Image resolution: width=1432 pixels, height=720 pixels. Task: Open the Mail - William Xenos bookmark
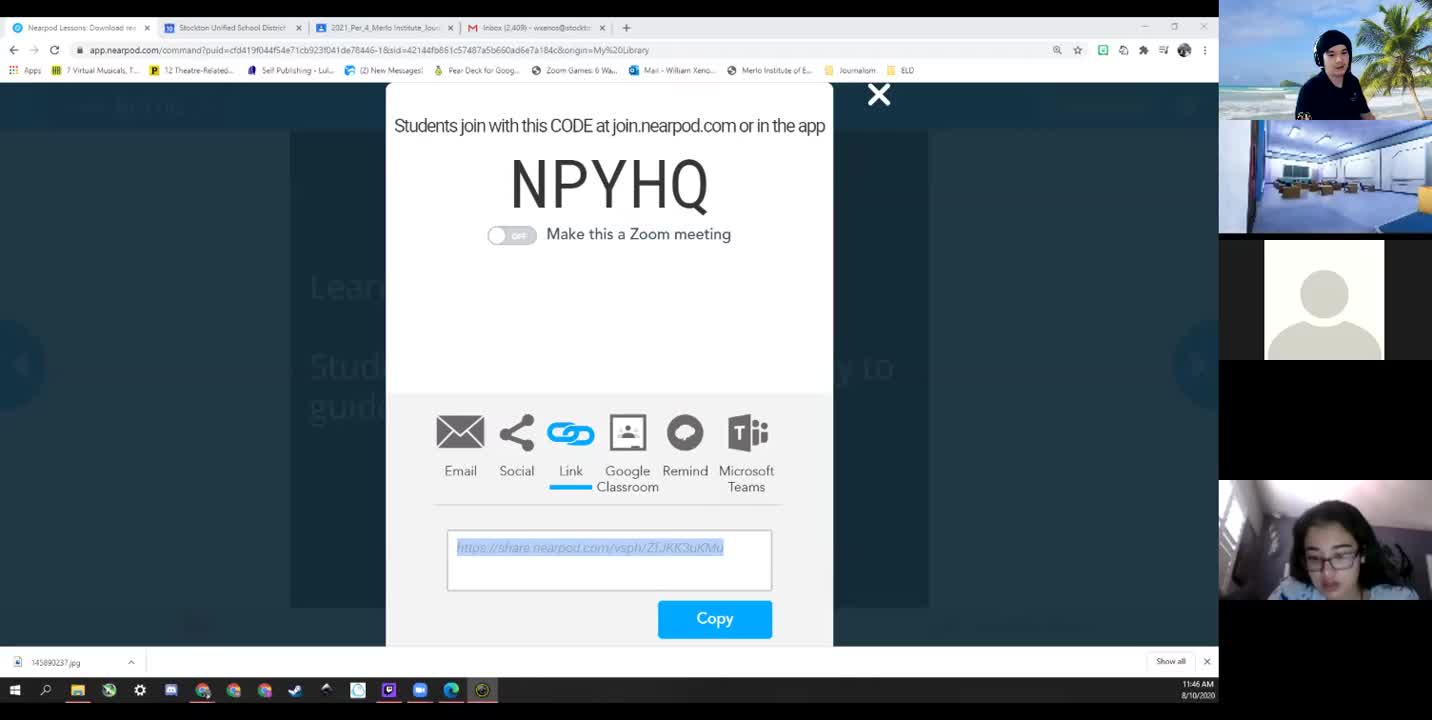(x=670, y=71)
